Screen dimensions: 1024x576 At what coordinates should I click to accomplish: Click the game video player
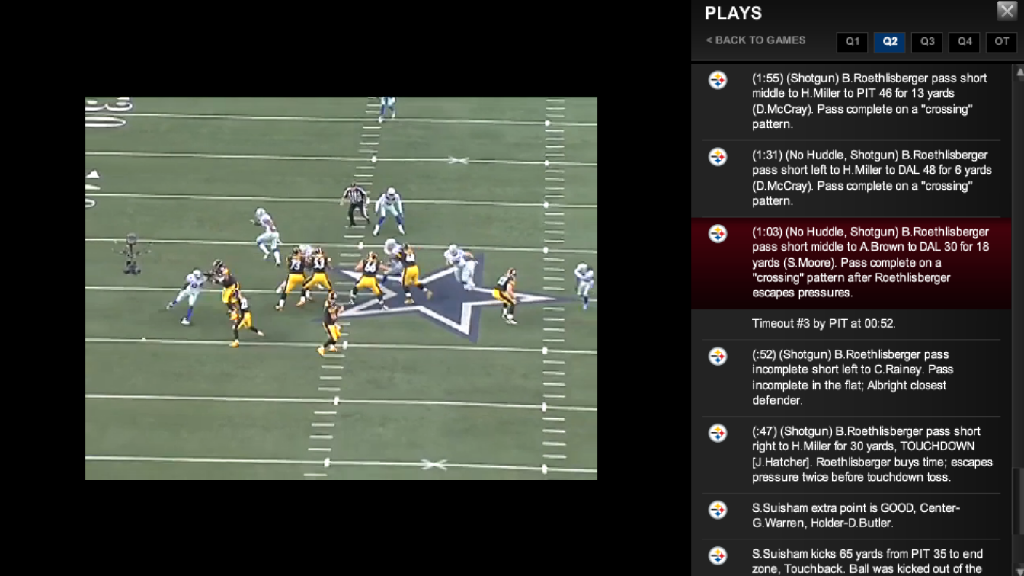pos(341,289)
